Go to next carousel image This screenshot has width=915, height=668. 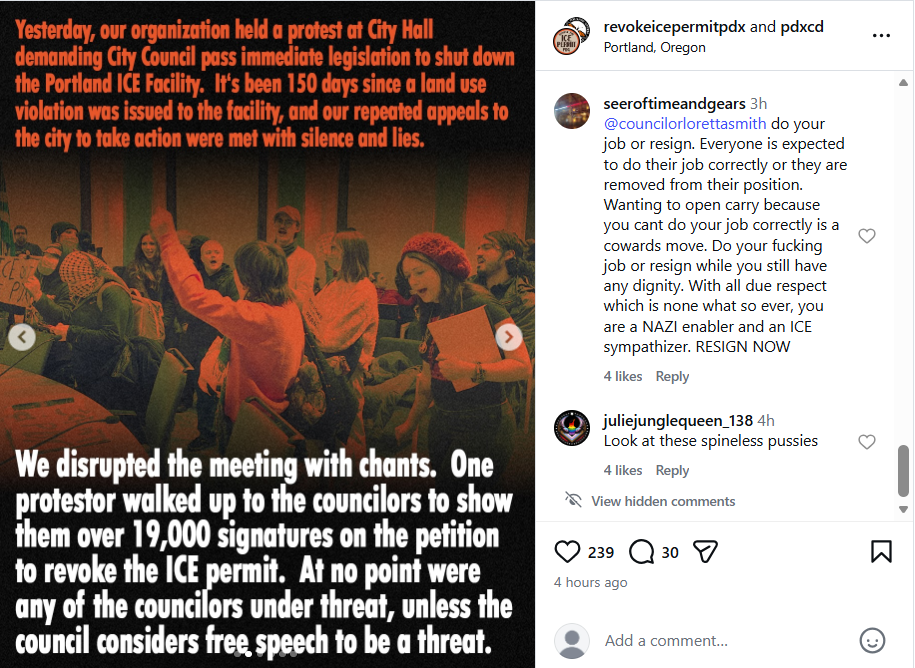(x=509, y=337)
